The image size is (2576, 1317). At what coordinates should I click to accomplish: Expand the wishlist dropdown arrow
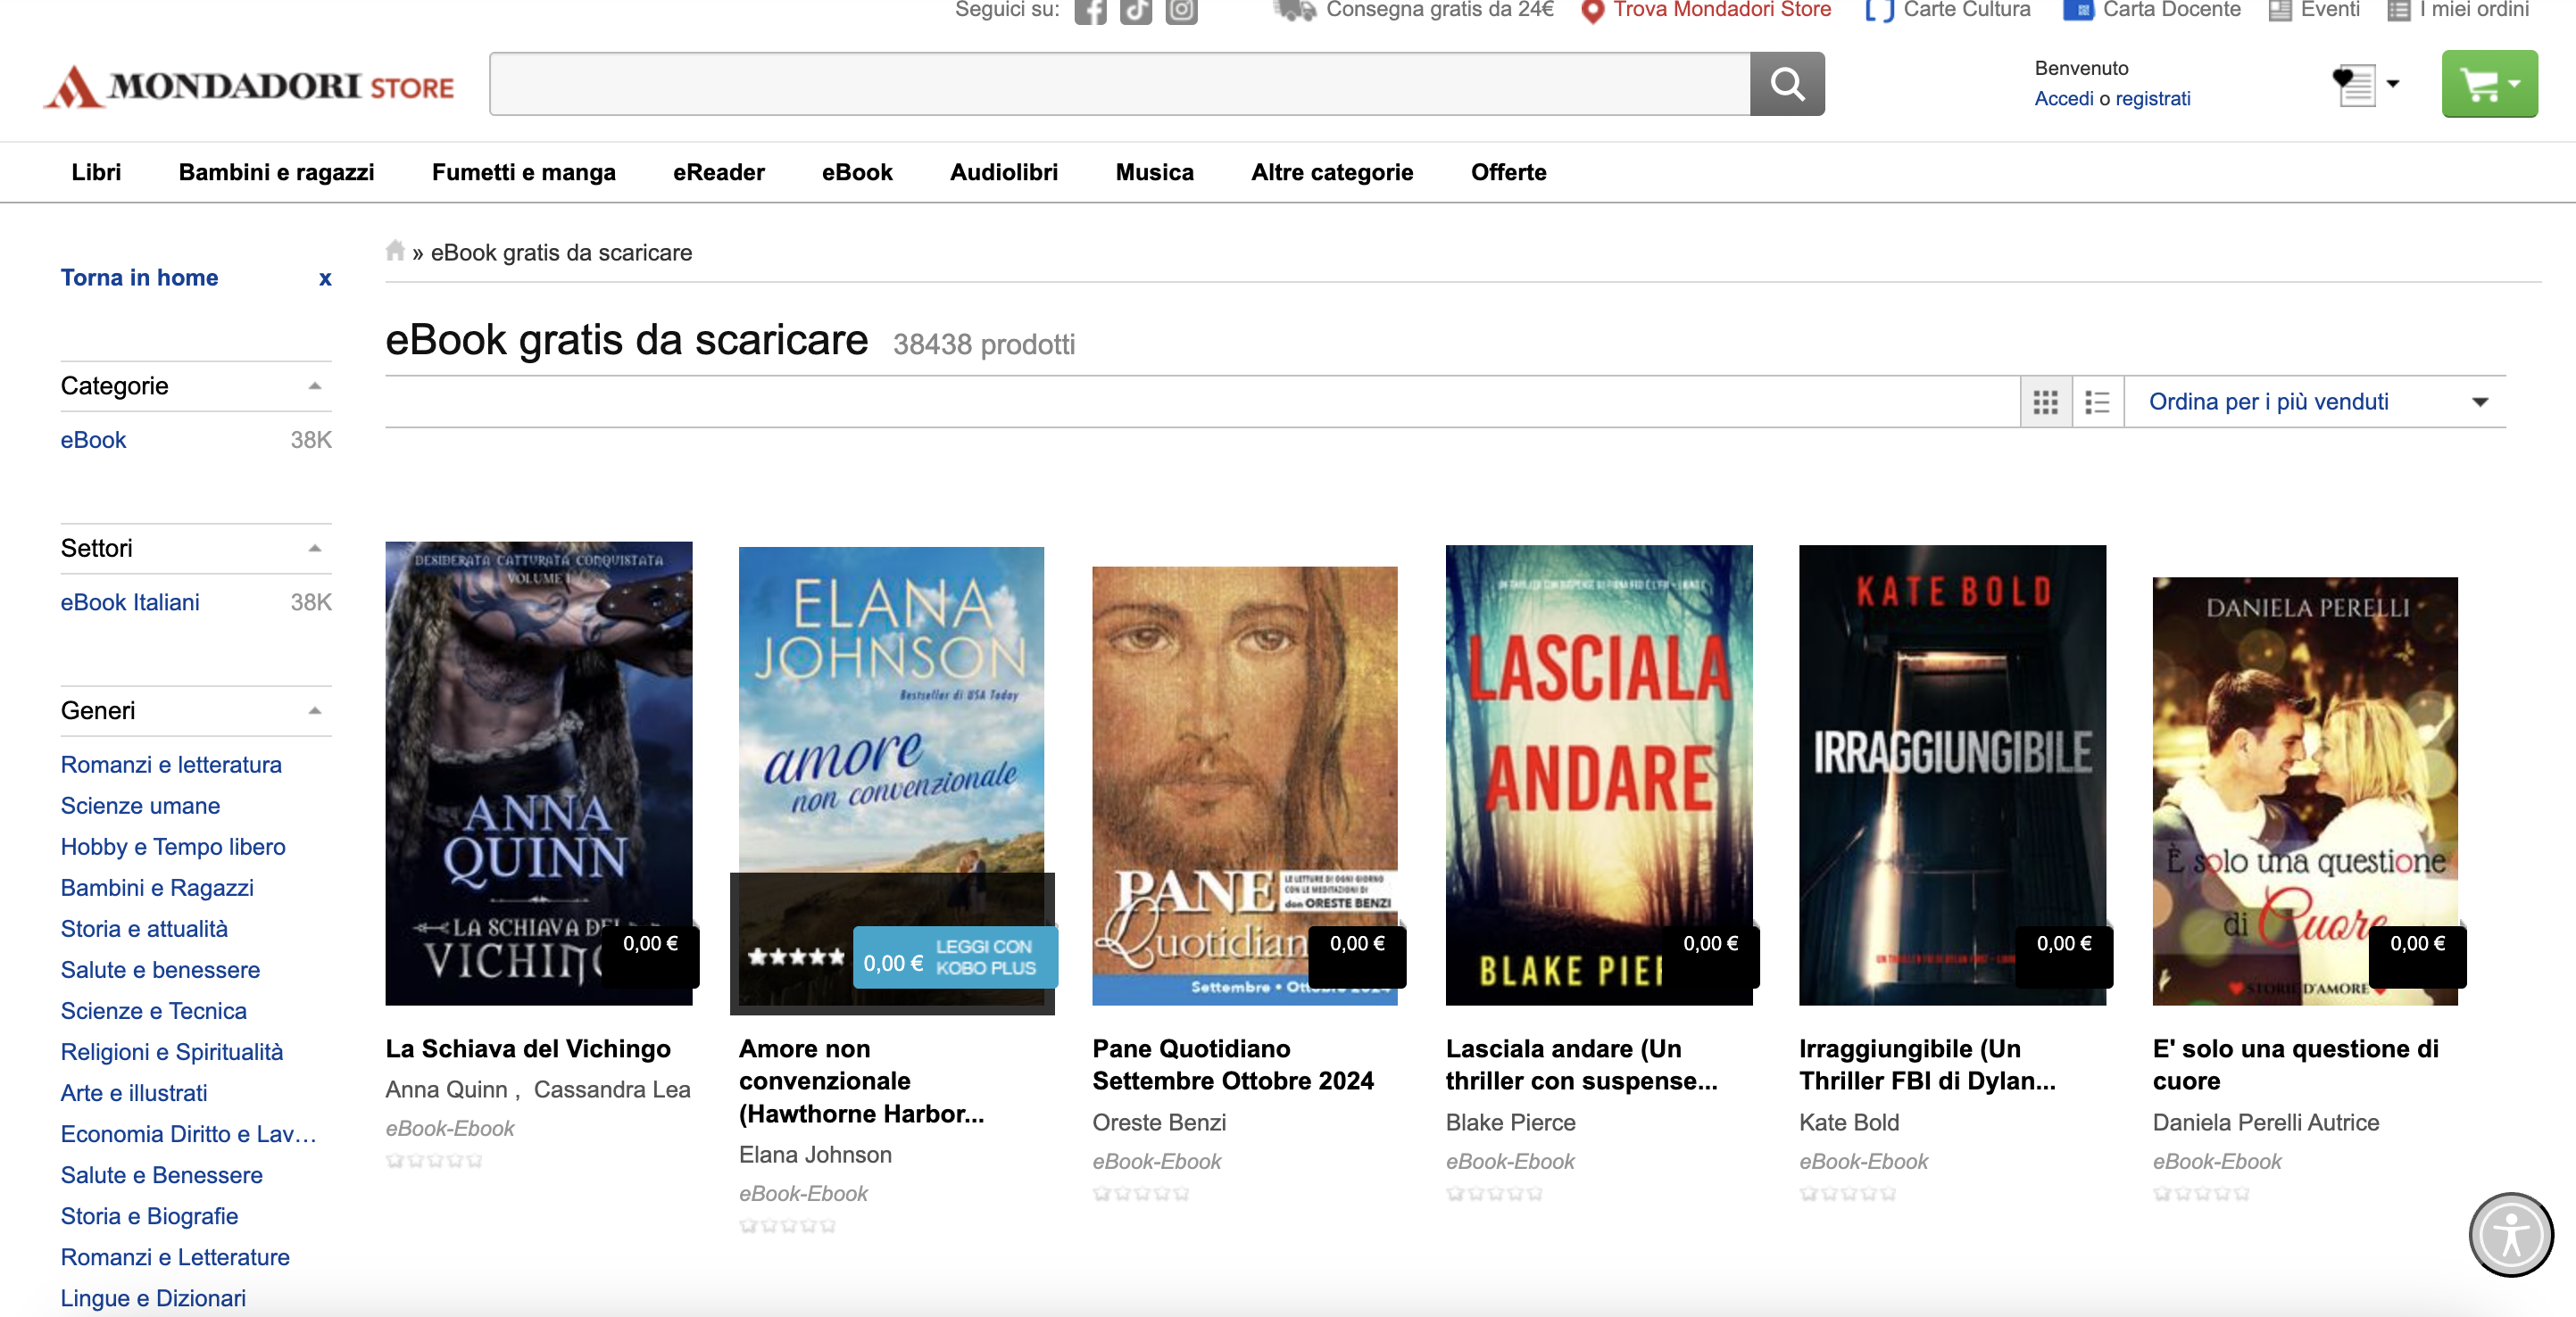[2393, 84]
